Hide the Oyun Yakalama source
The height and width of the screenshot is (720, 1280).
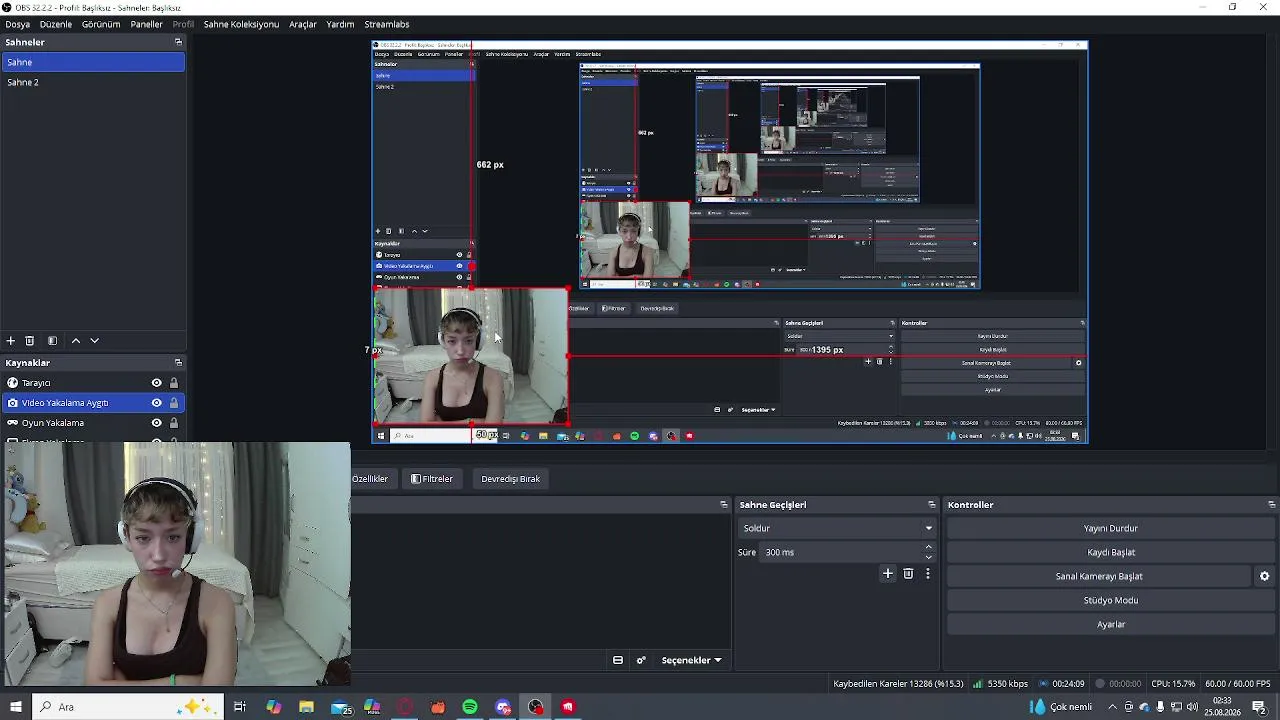tap(156, 423)
